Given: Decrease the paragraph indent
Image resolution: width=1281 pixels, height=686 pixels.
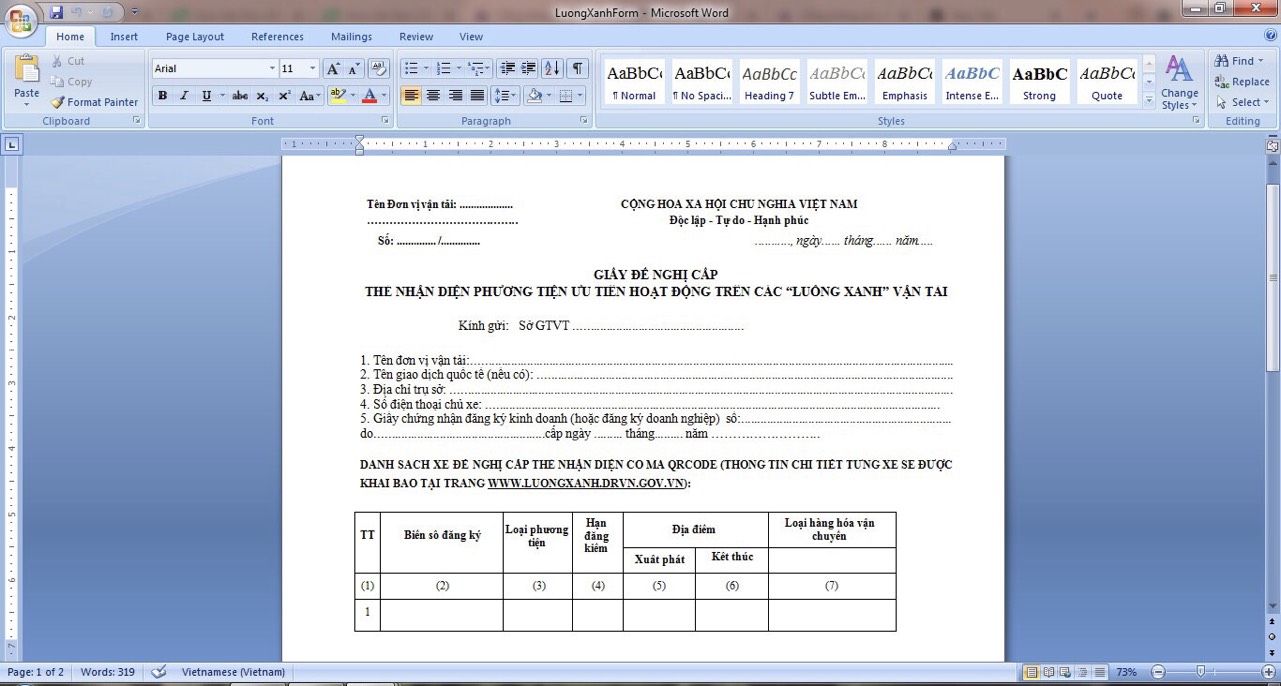Looking at the screenshot, I should (x=507, y=69).
